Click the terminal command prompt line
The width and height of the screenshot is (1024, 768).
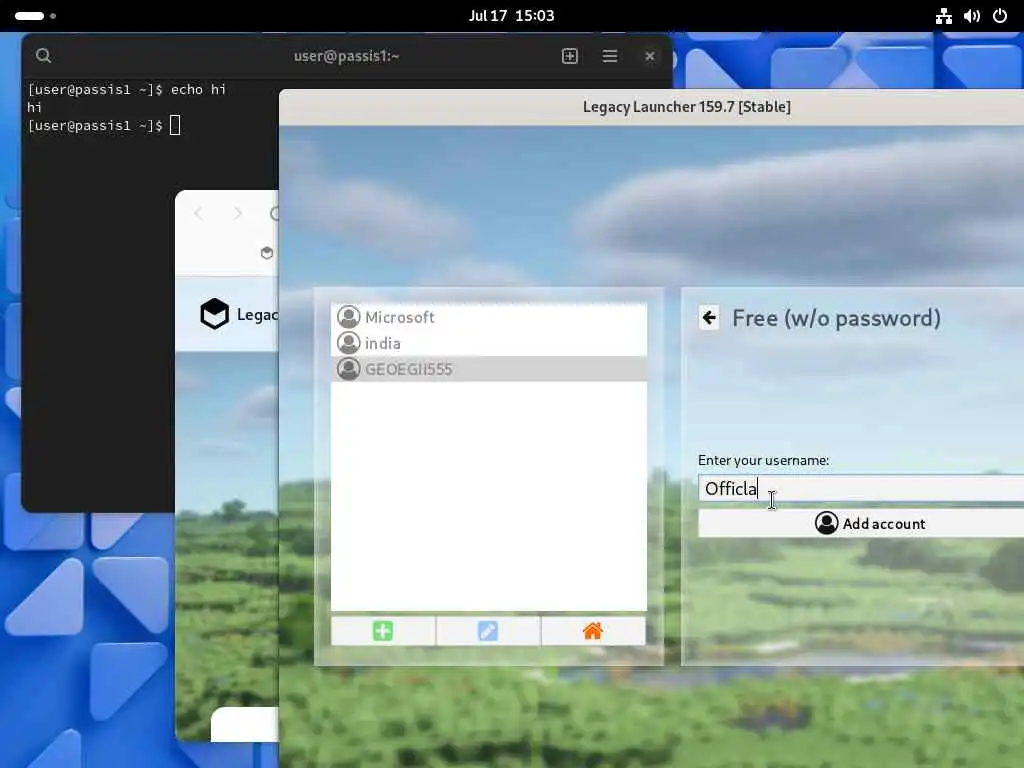coord(104,125)
